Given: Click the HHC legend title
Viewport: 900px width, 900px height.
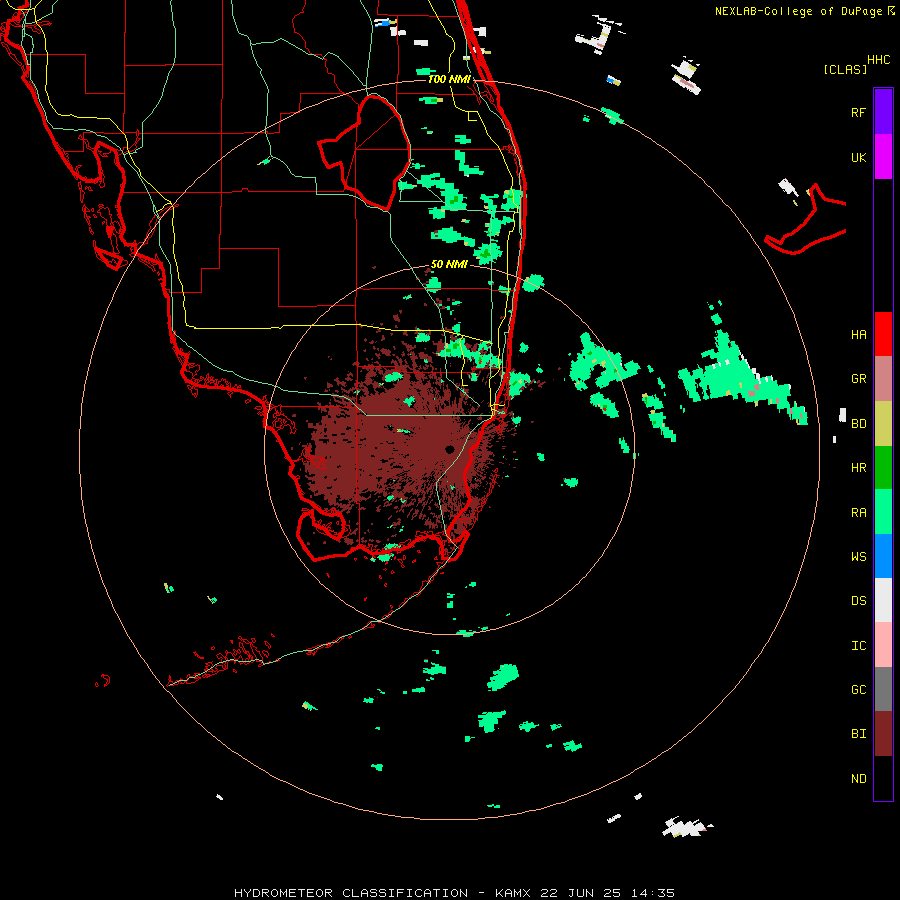Looking at the screenshot, I should [x=879, y=60].
